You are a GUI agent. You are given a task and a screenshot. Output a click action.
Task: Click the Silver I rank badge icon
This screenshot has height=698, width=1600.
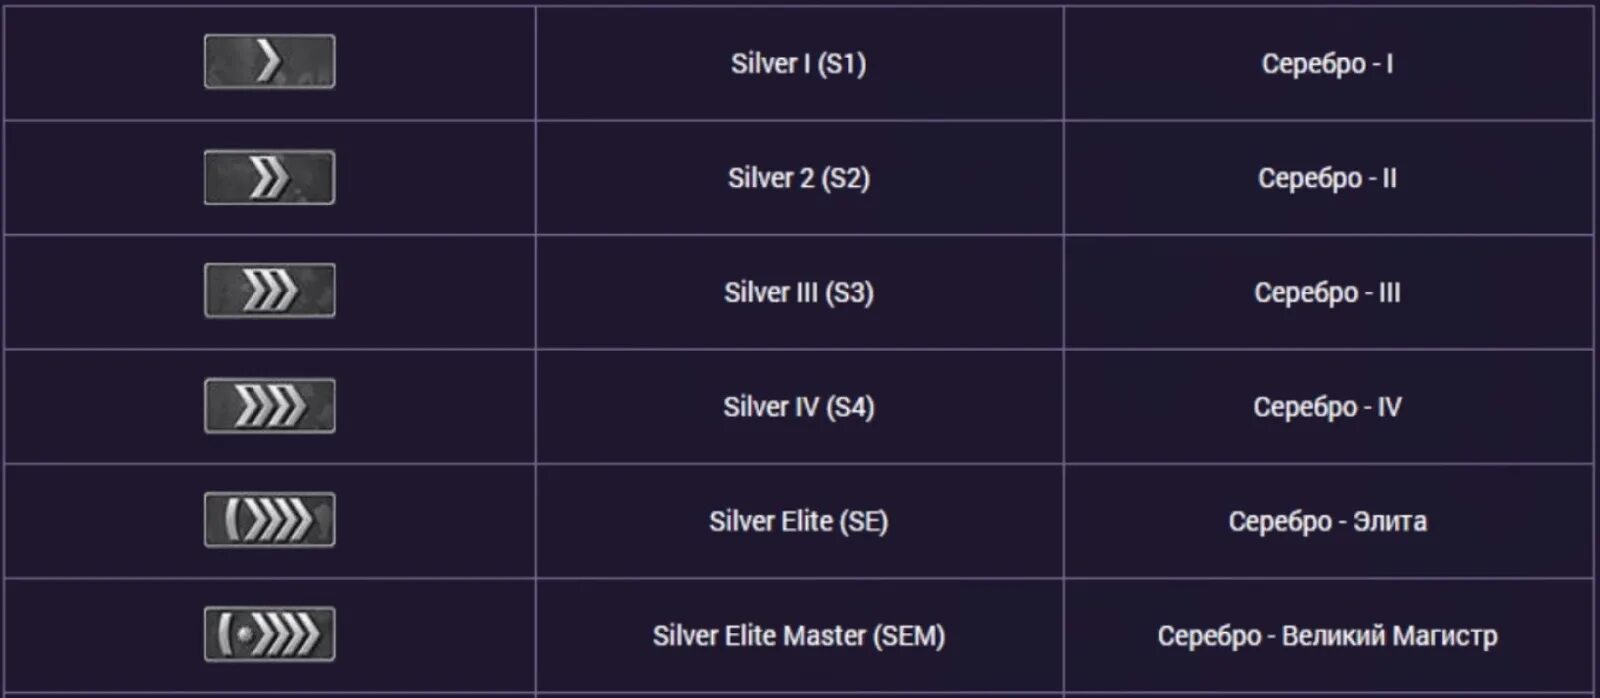click(x=269, y=62)
